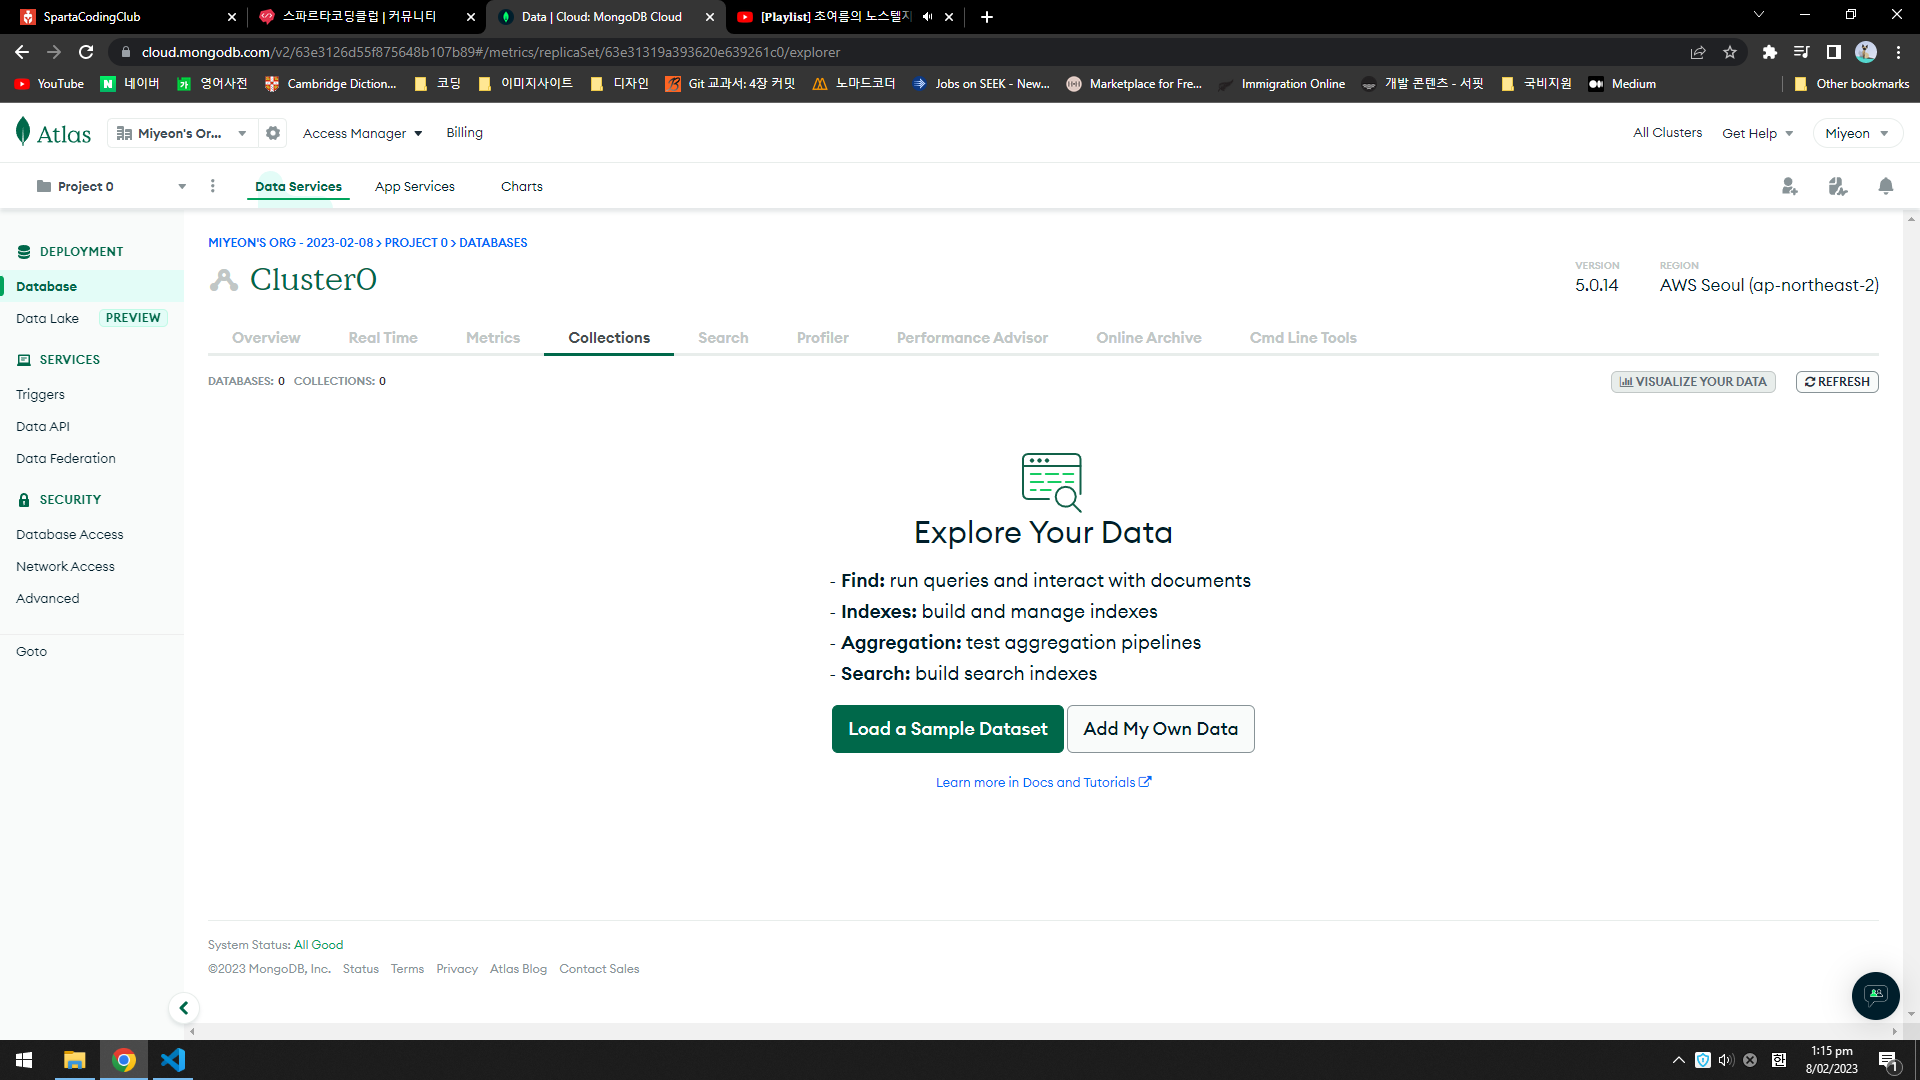The height and width of the screenshot is (1080, 1920).
Task: Open the Performance Advisor tab
Action: [972, 338]
